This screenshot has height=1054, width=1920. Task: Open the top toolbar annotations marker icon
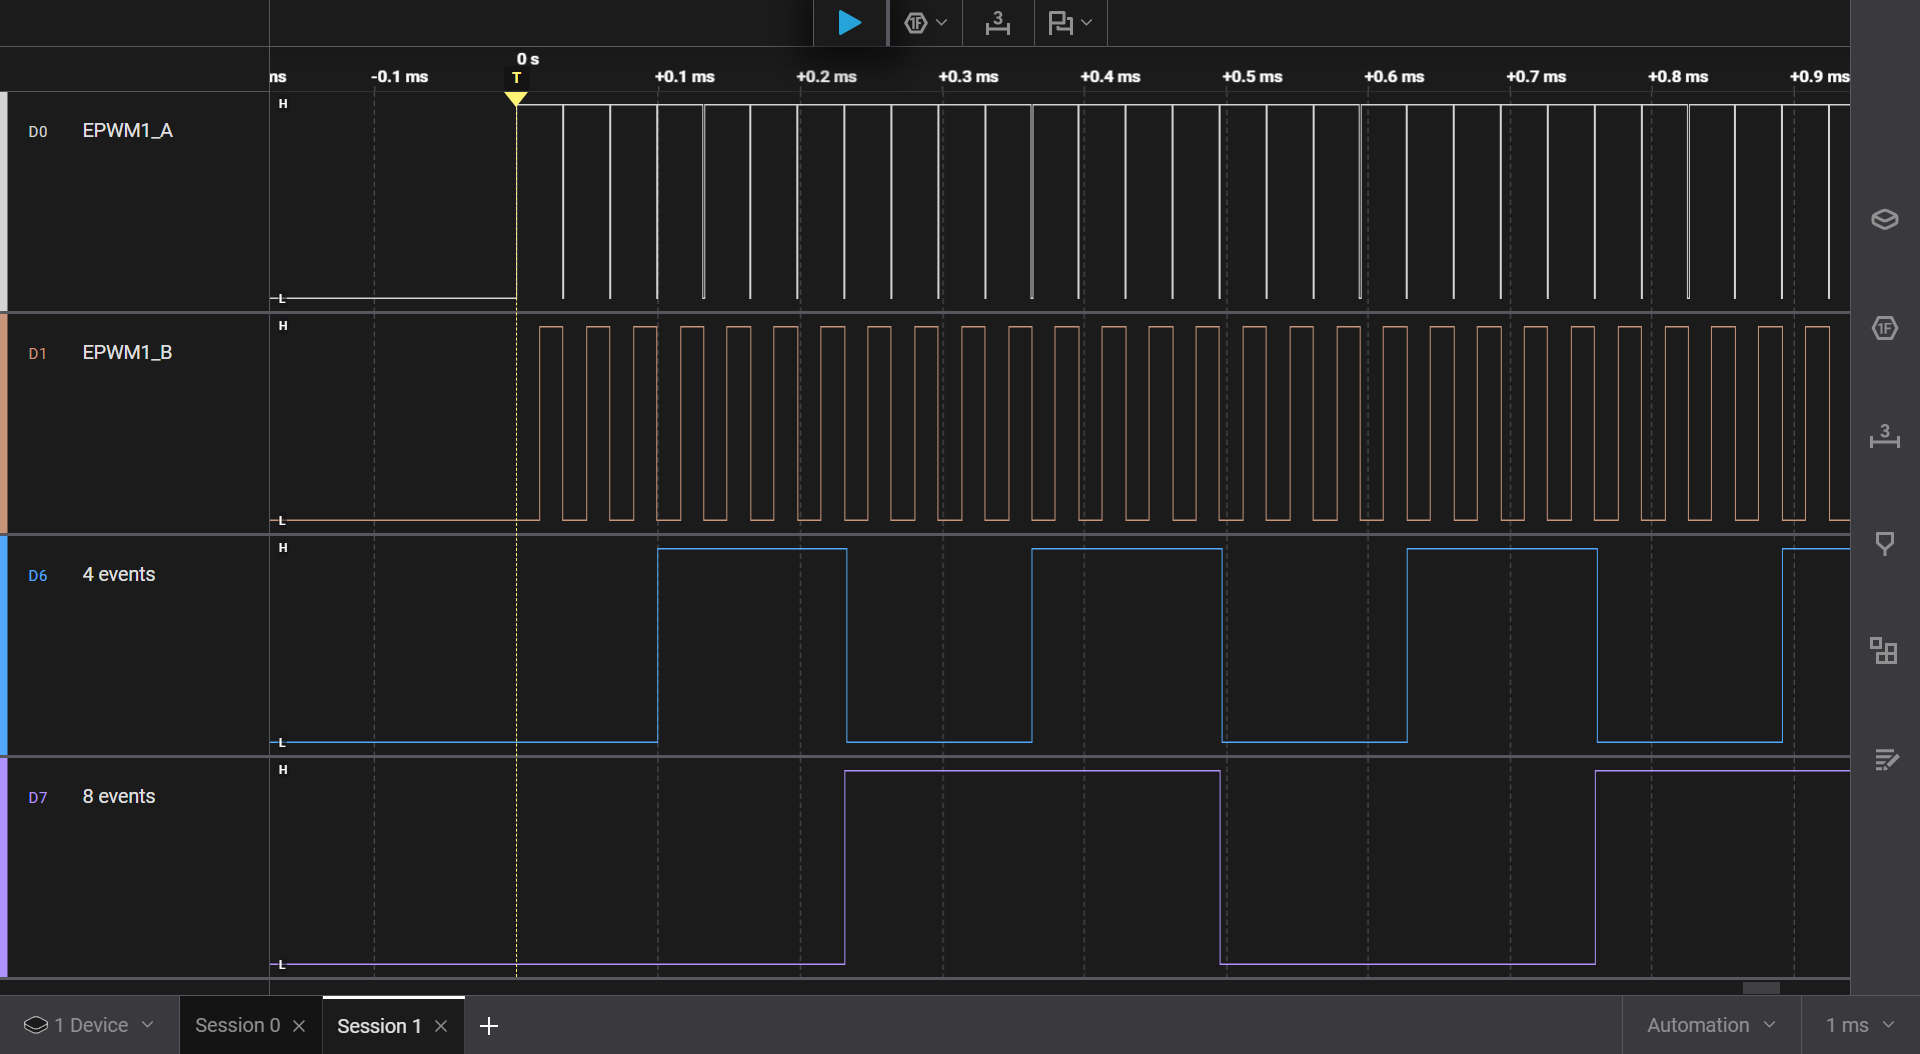click(x=1060, y=22)
